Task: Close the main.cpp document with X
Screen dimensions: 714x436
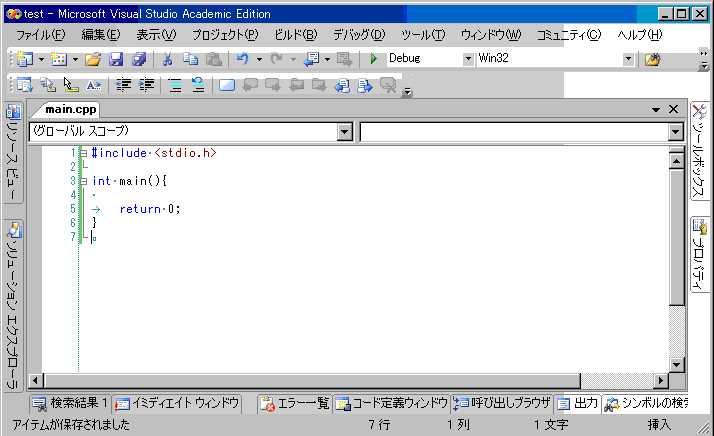Action: [673, 109]
